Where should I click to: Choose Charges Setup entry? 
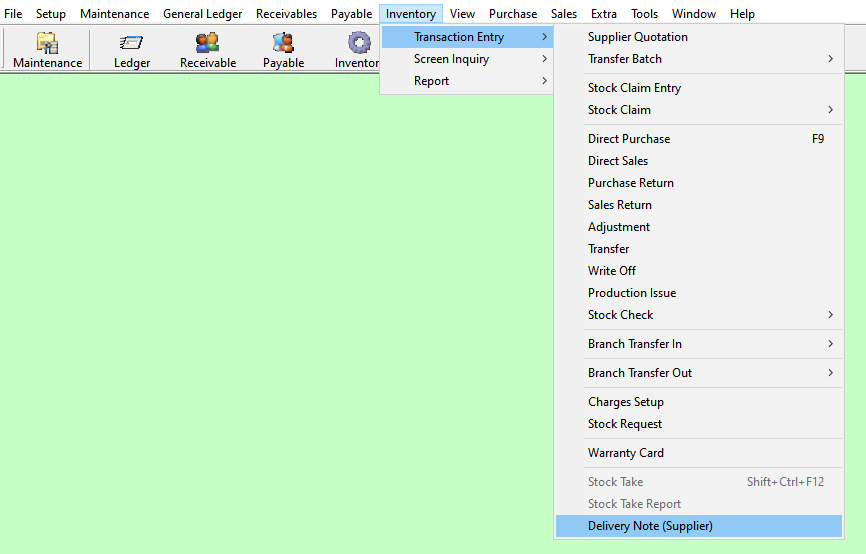(x=699, y=402)
